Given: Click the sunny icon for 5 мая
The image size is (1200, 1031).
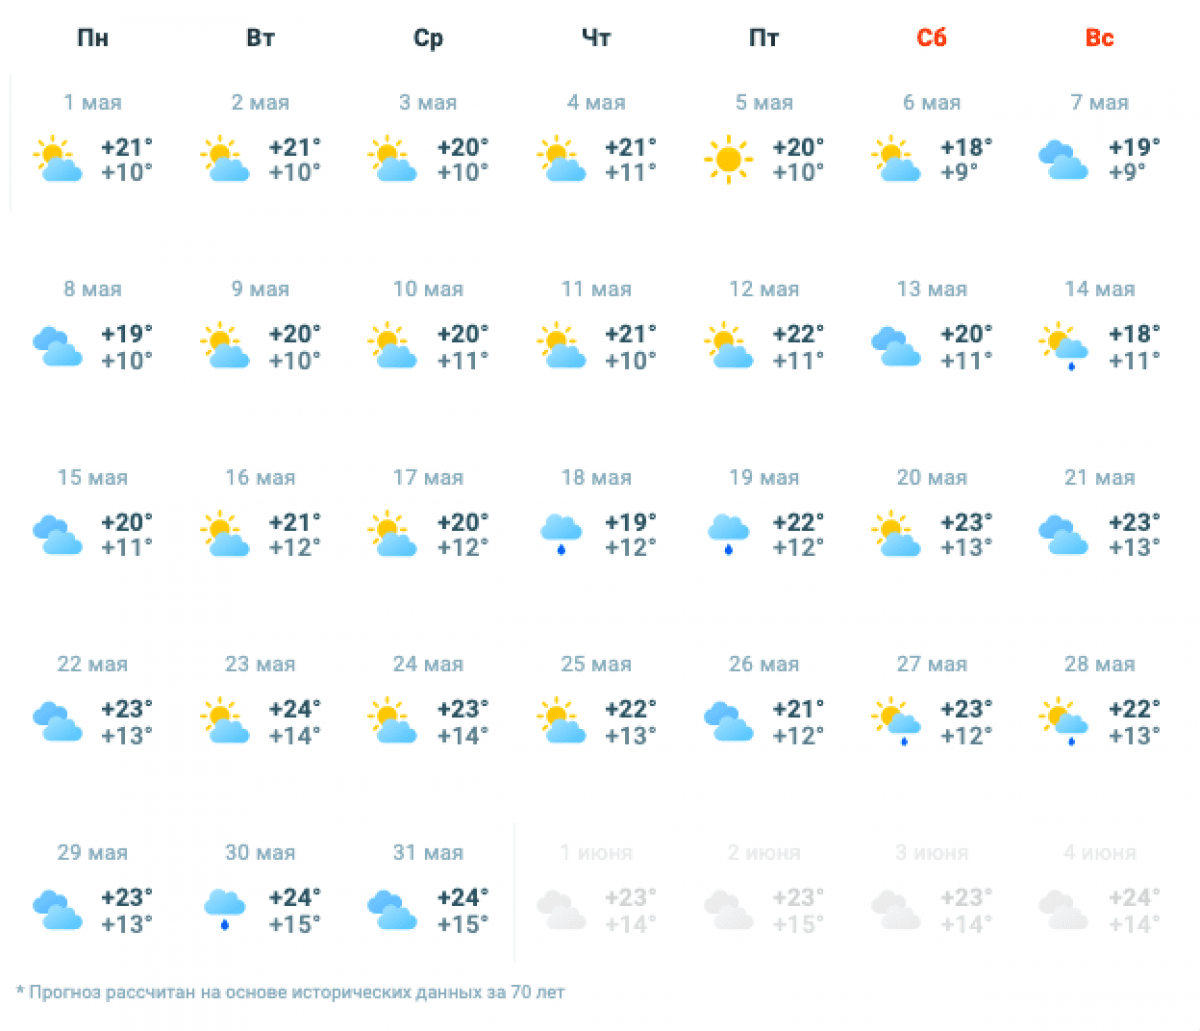Looking at the screenshot, I should [728, 159].
